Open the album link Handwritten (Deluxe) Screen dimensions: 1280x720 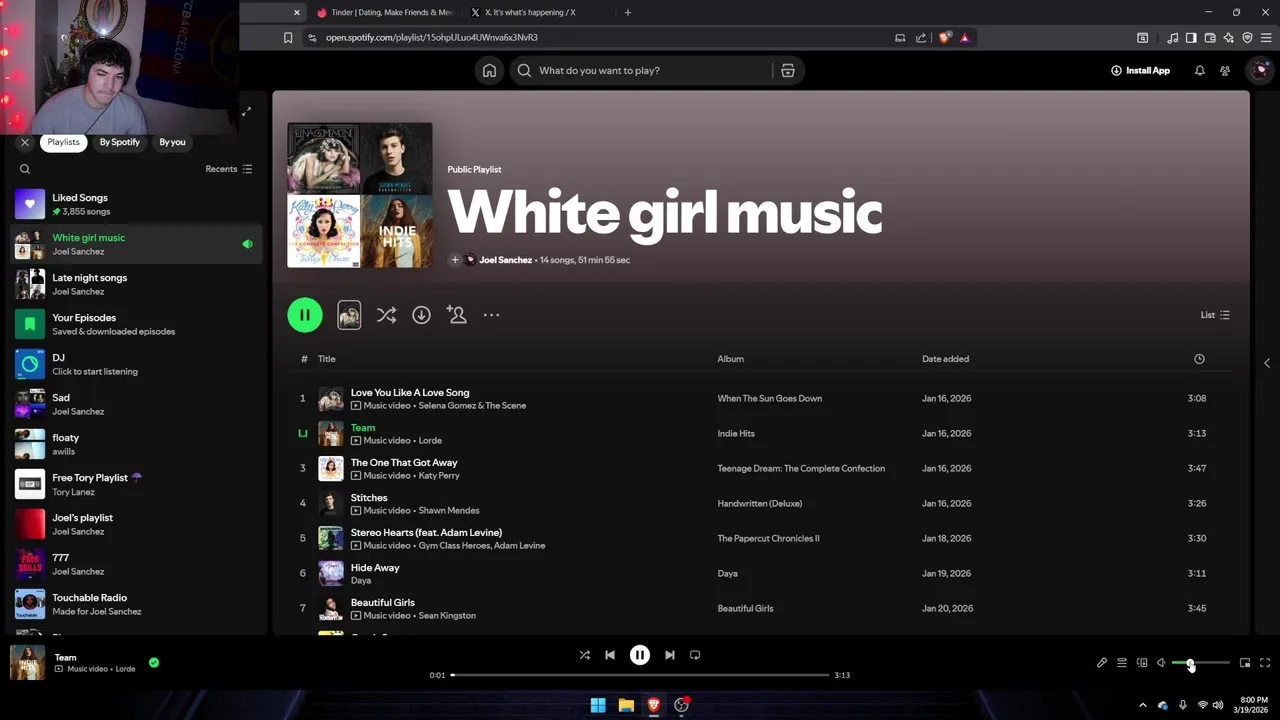pyautogui.click(x=760, y=503)
